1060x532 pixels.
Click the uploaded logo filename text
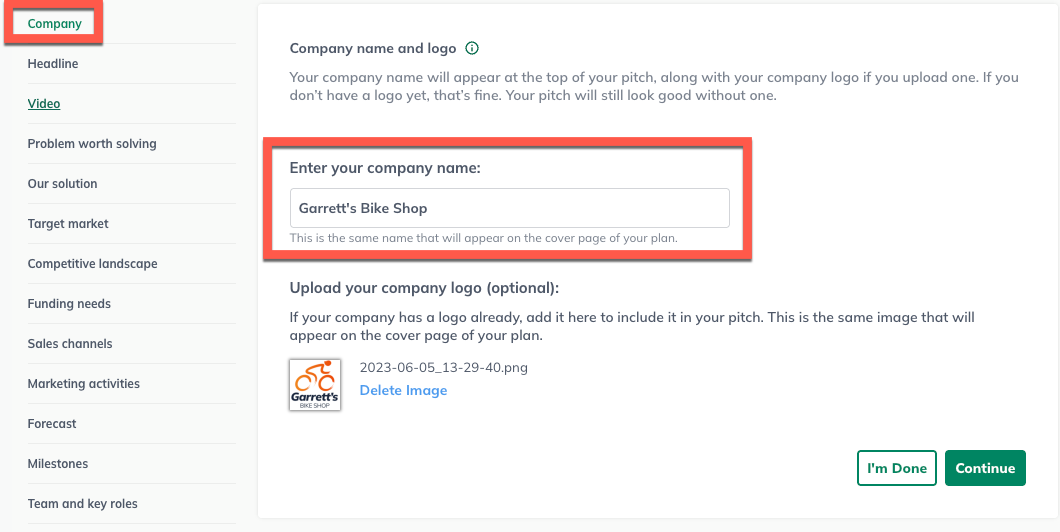coord(443,367)
